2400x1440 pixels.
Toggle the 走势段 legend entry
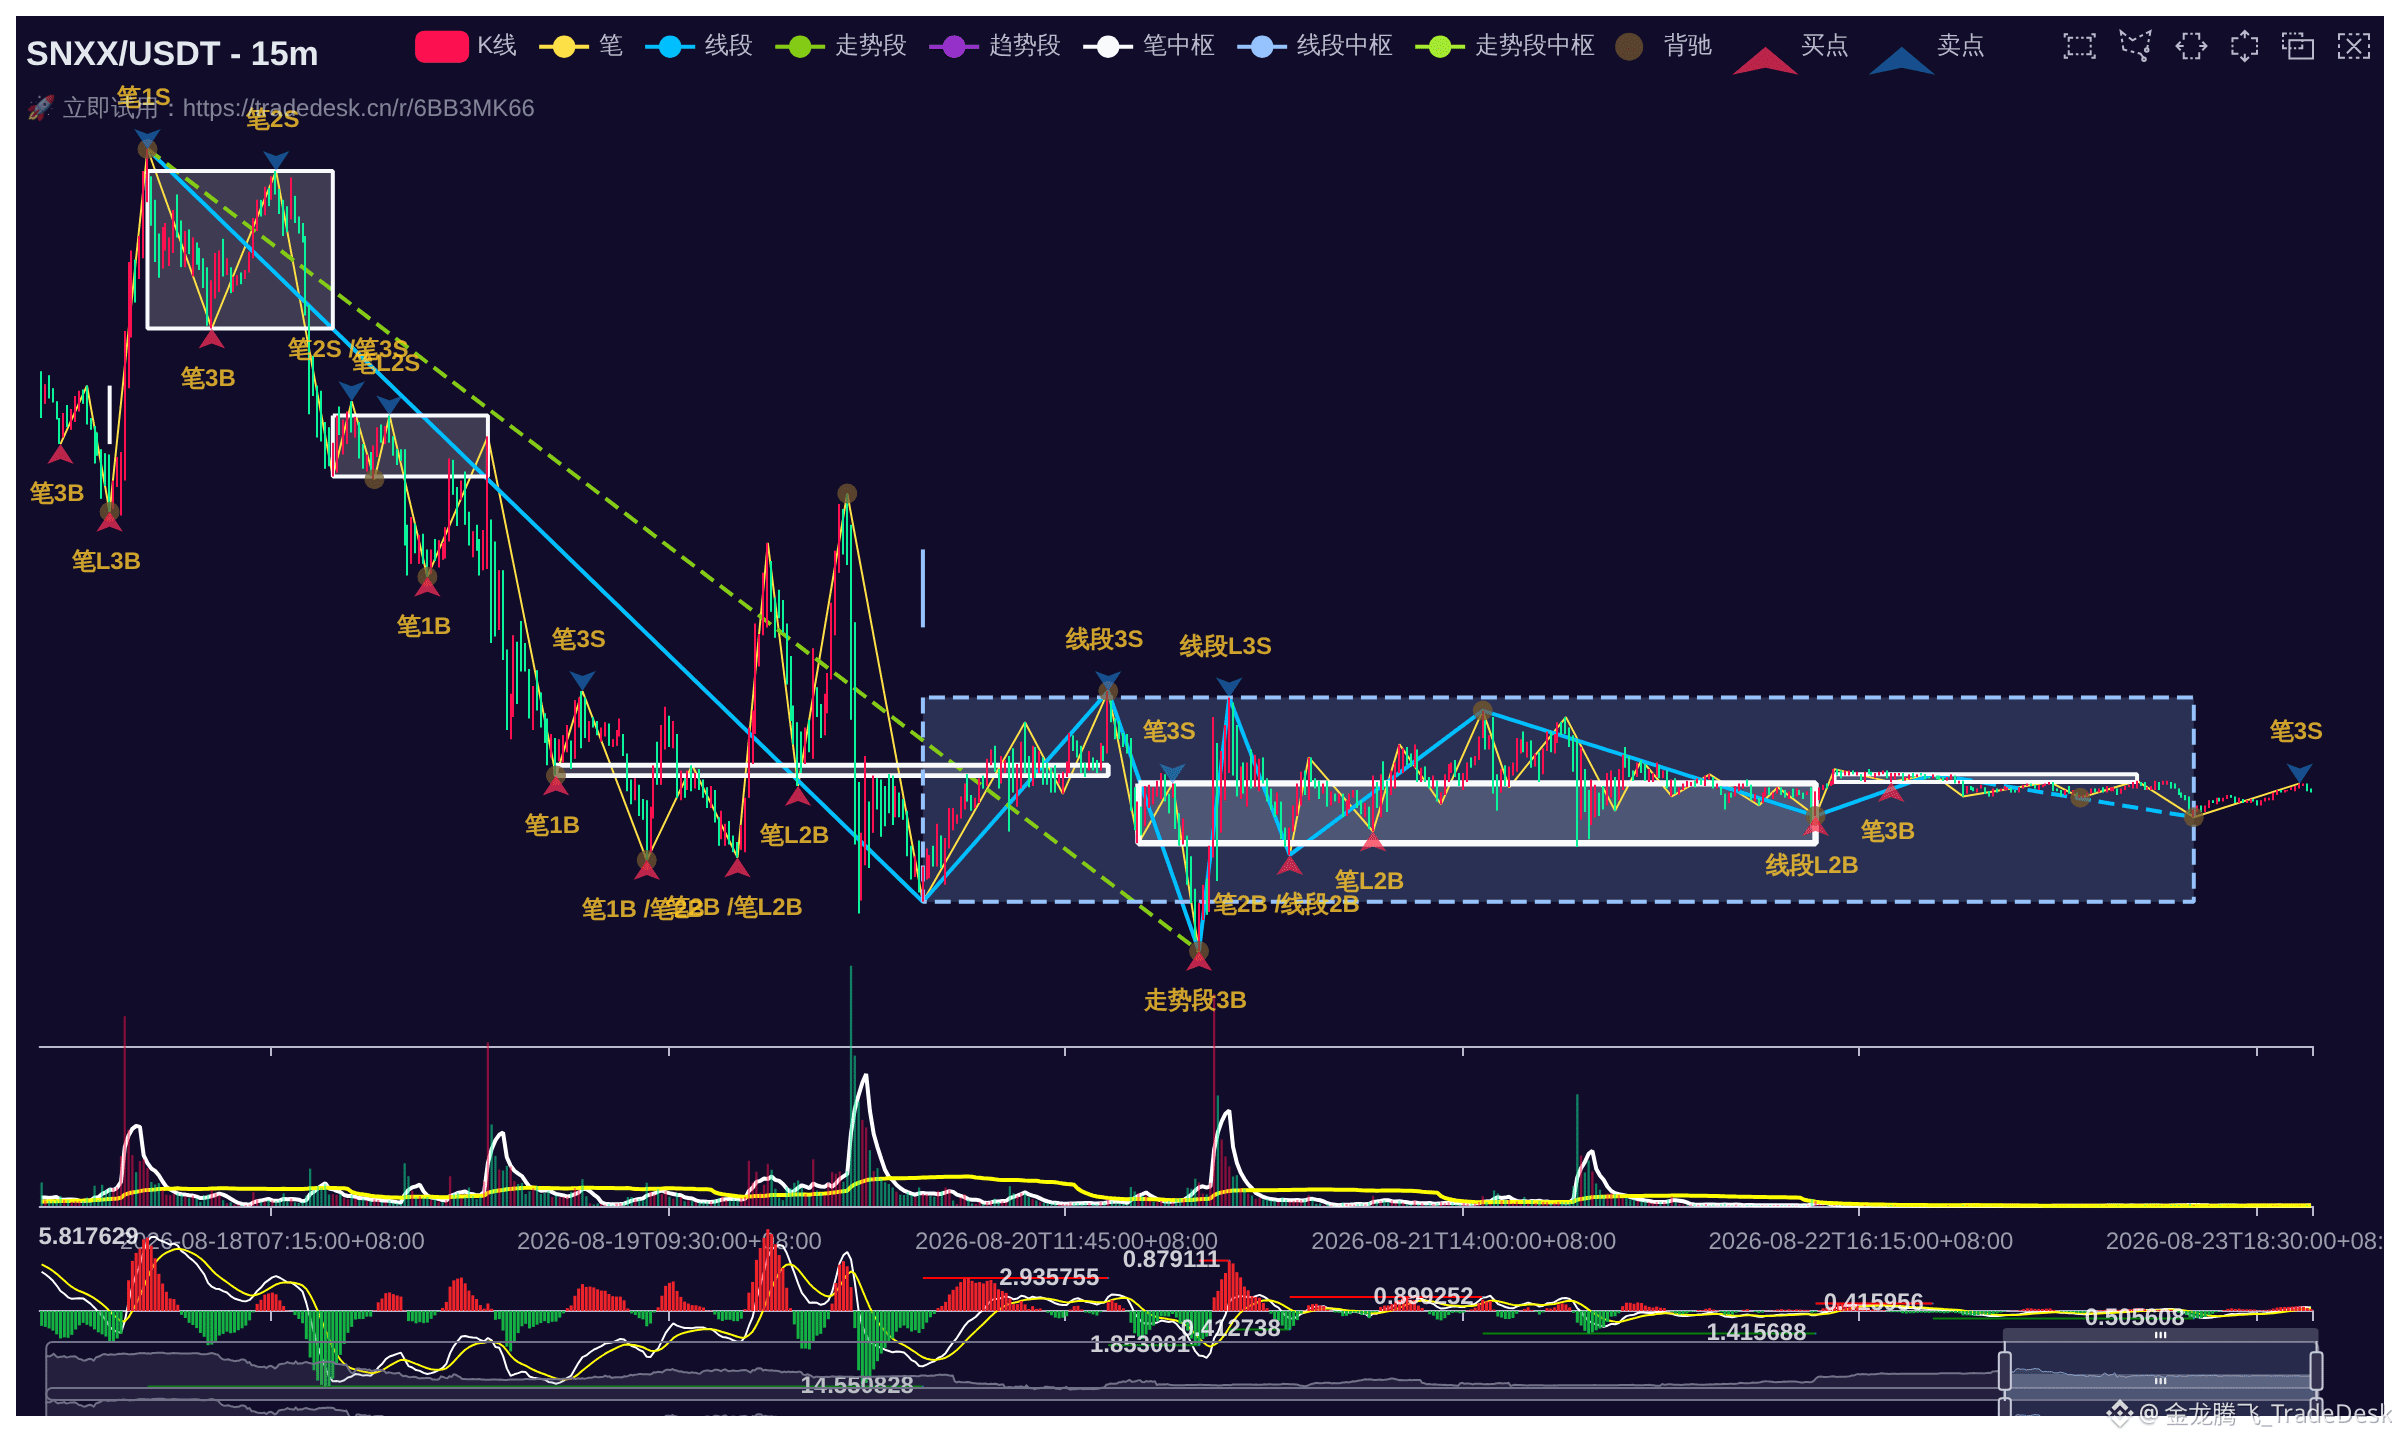[x=841, y=46]
